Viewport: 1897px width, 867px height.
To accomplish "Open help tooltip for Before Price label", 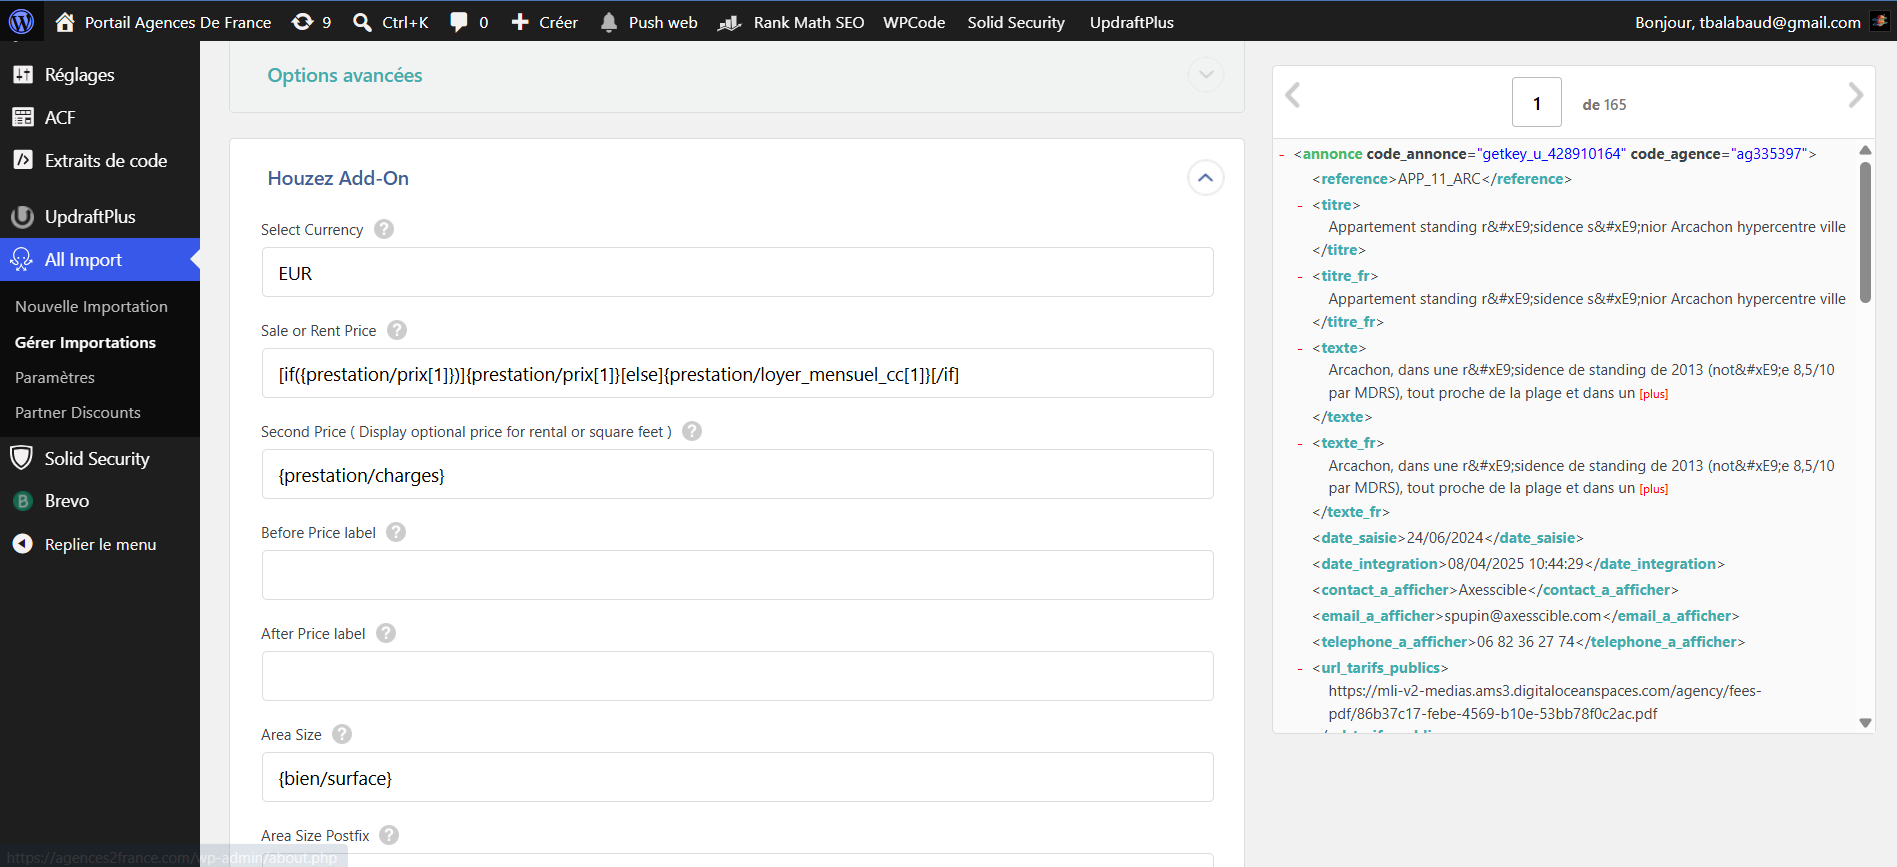I will [x=396, y=532].
